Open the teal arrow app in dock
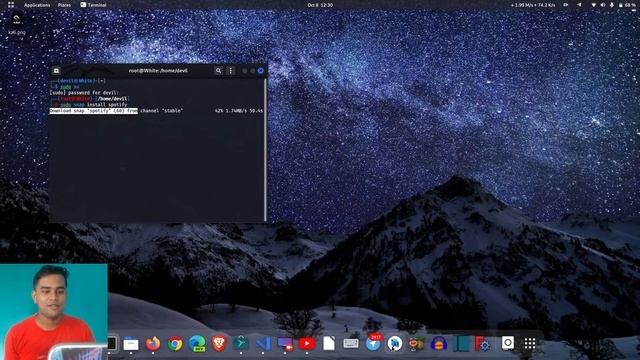Image resolution: width=640 pixels, height=360 pixels. (241, 344)
